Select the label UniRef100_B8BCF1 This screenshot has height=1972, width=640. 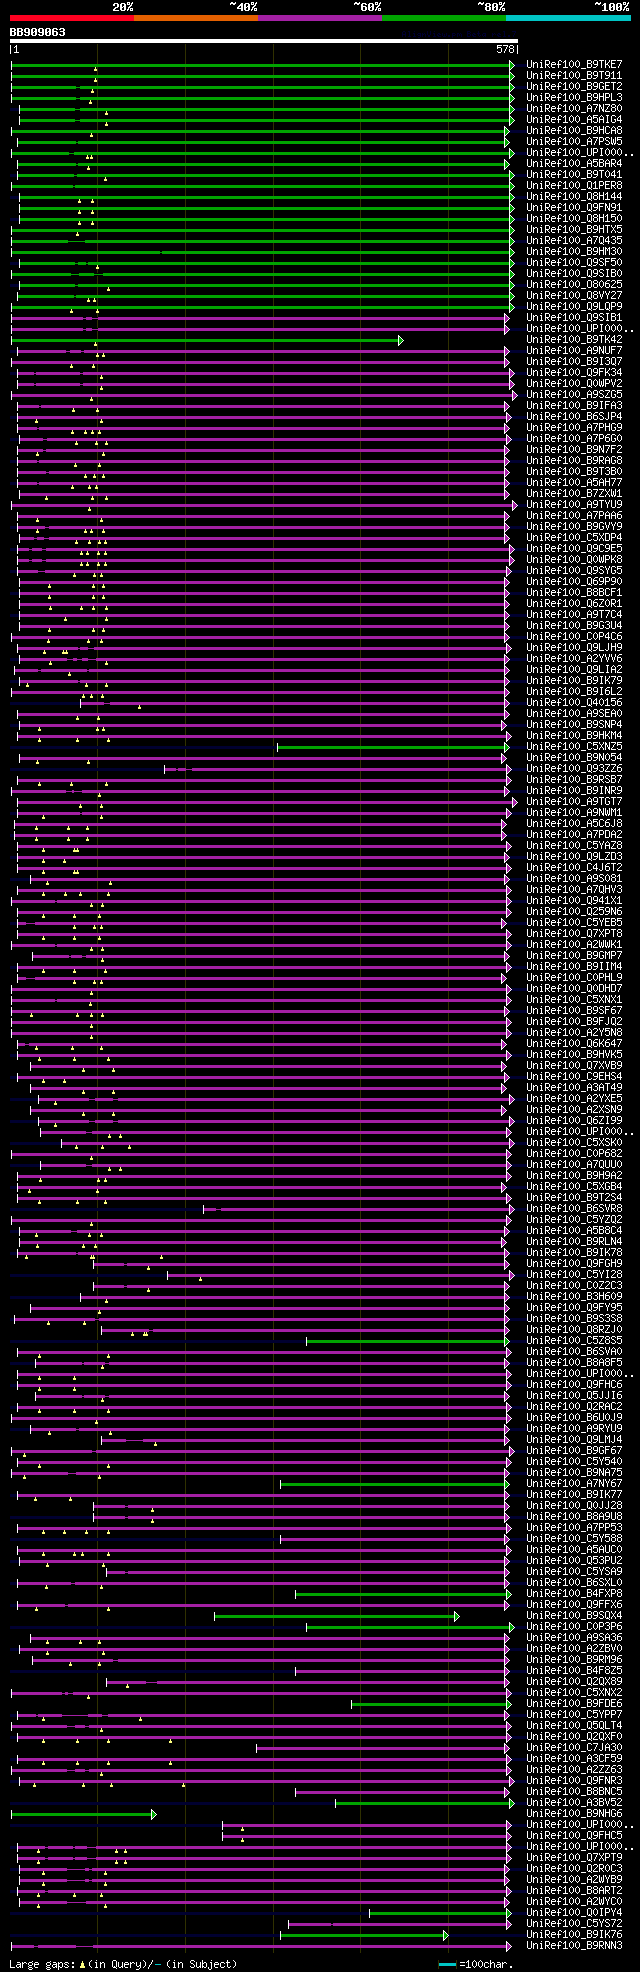pos(574,592)
